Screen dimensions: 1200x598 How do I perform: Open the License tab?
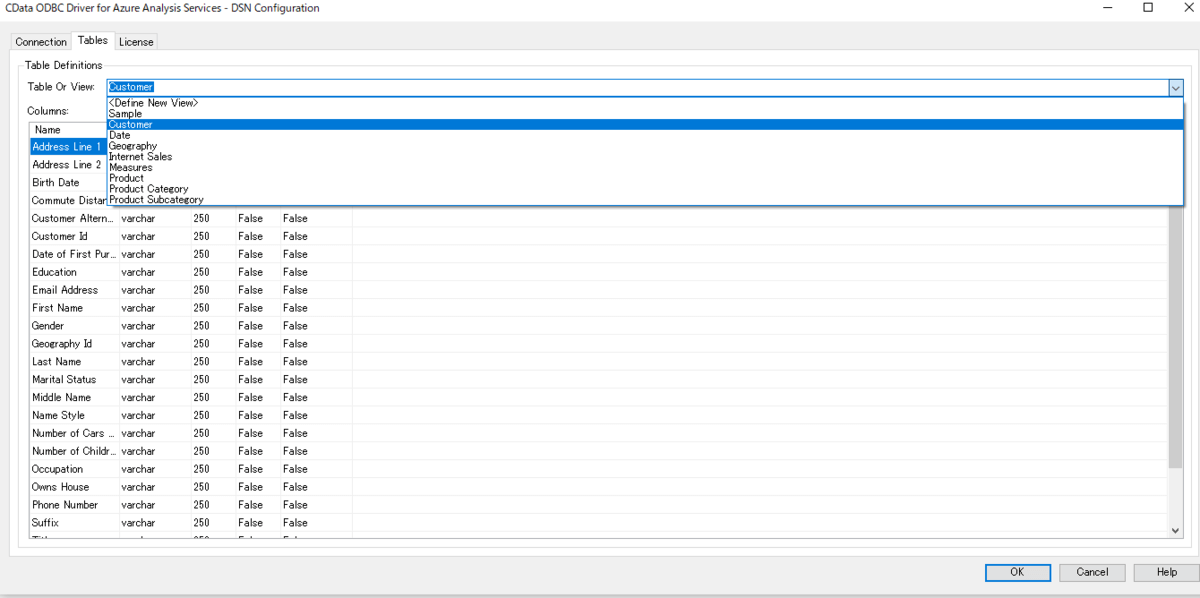pos(136,42)
